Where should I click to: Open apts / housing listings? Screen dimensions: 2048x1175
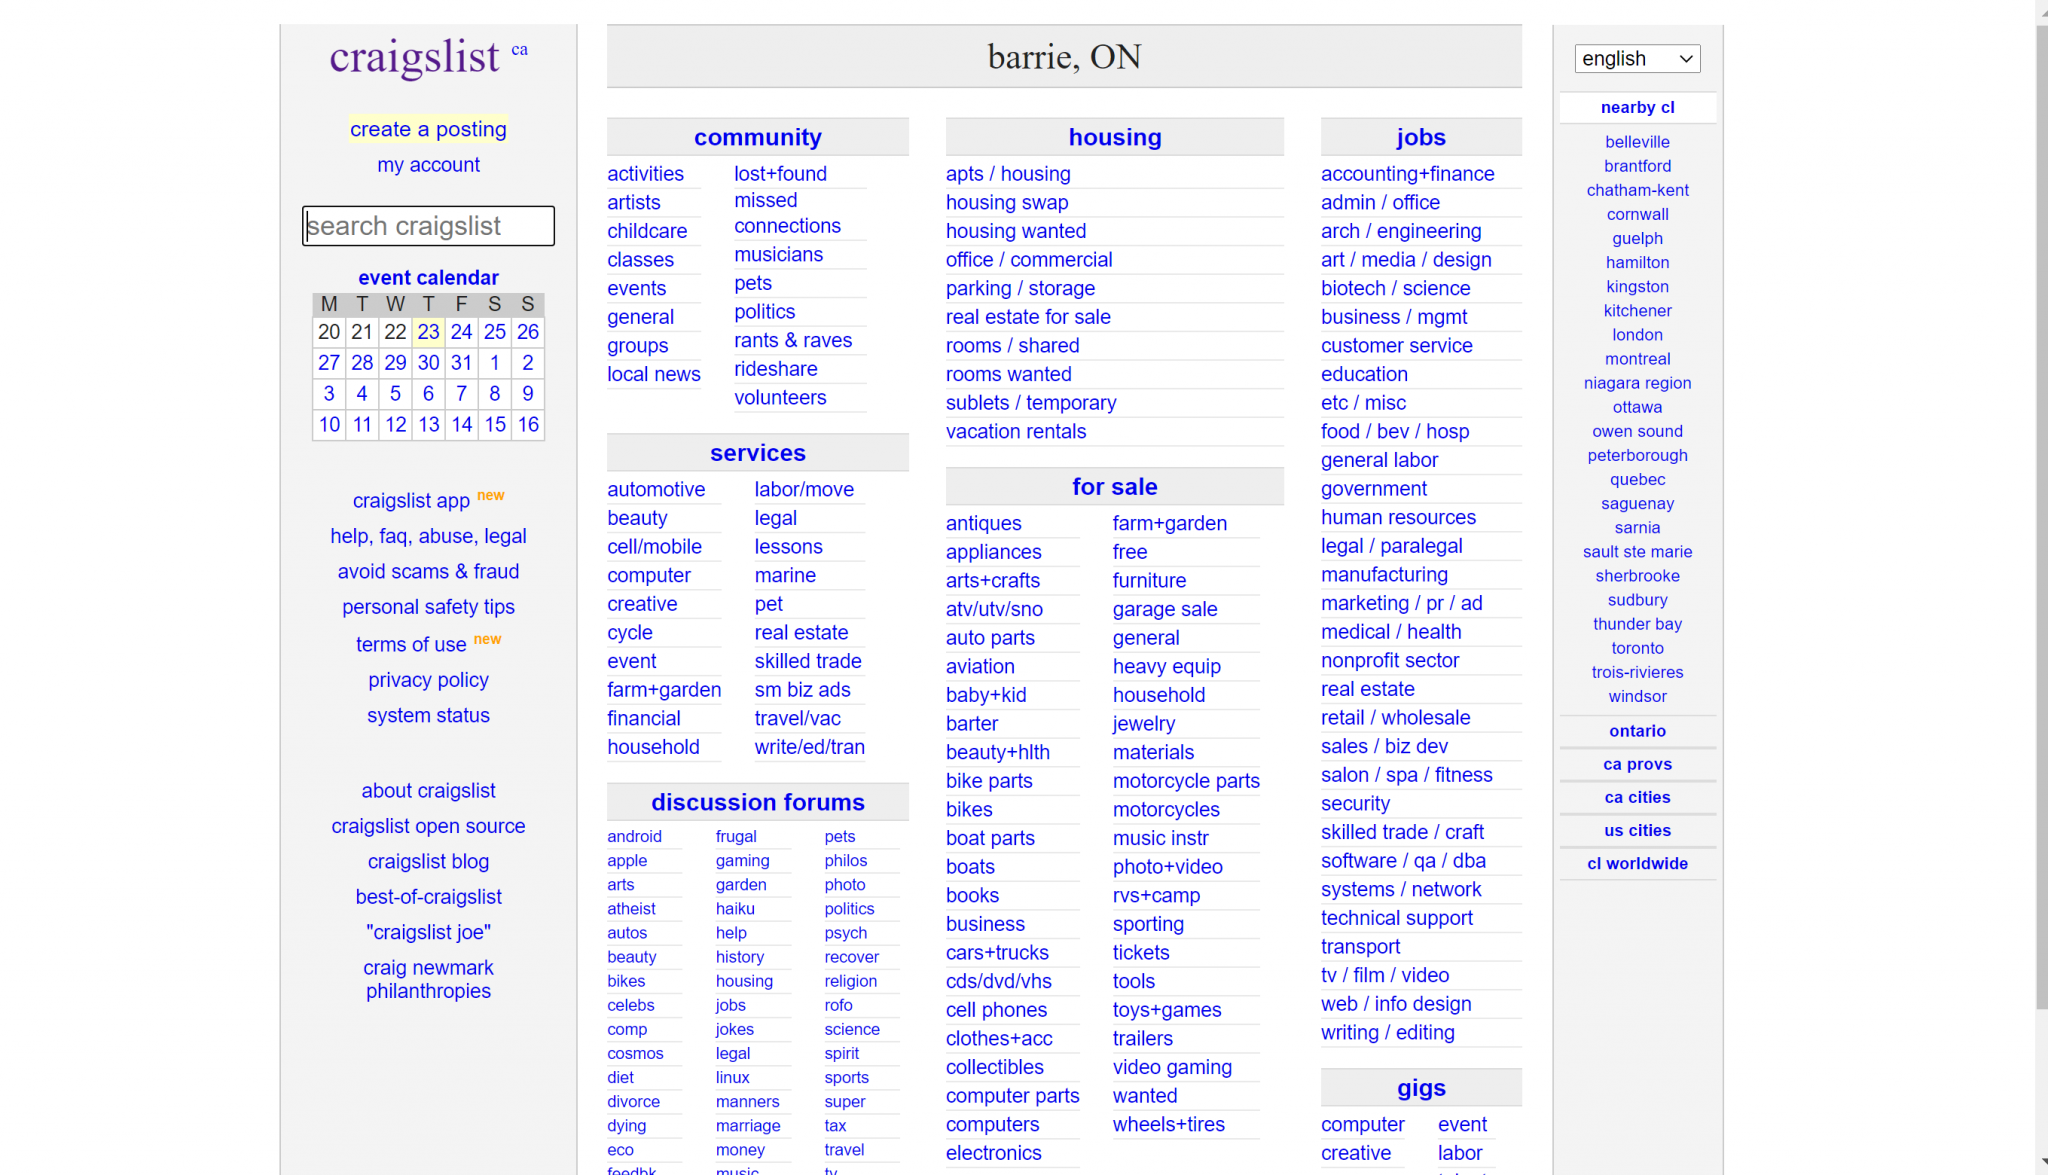(1008, 174)
